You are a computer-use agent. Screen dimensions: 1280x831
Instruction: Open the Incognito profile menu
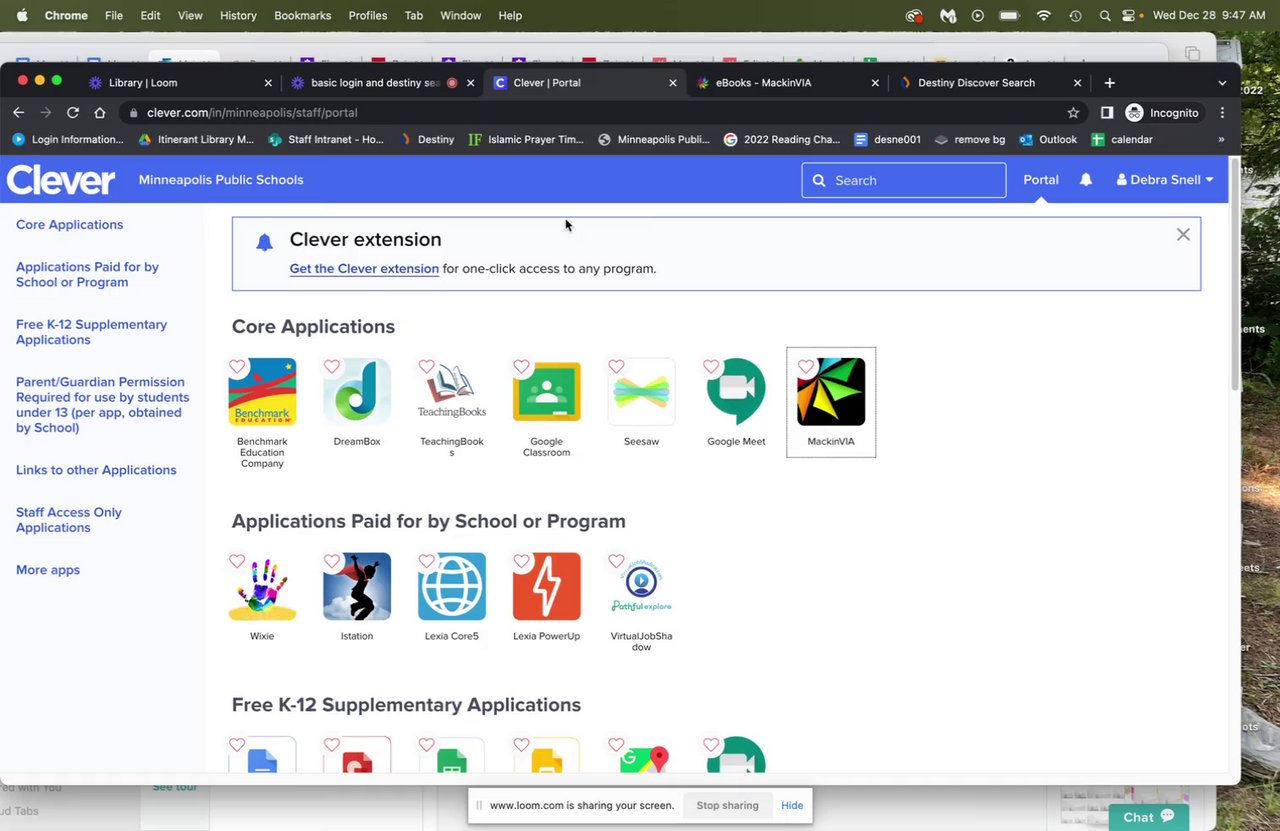1162,113
